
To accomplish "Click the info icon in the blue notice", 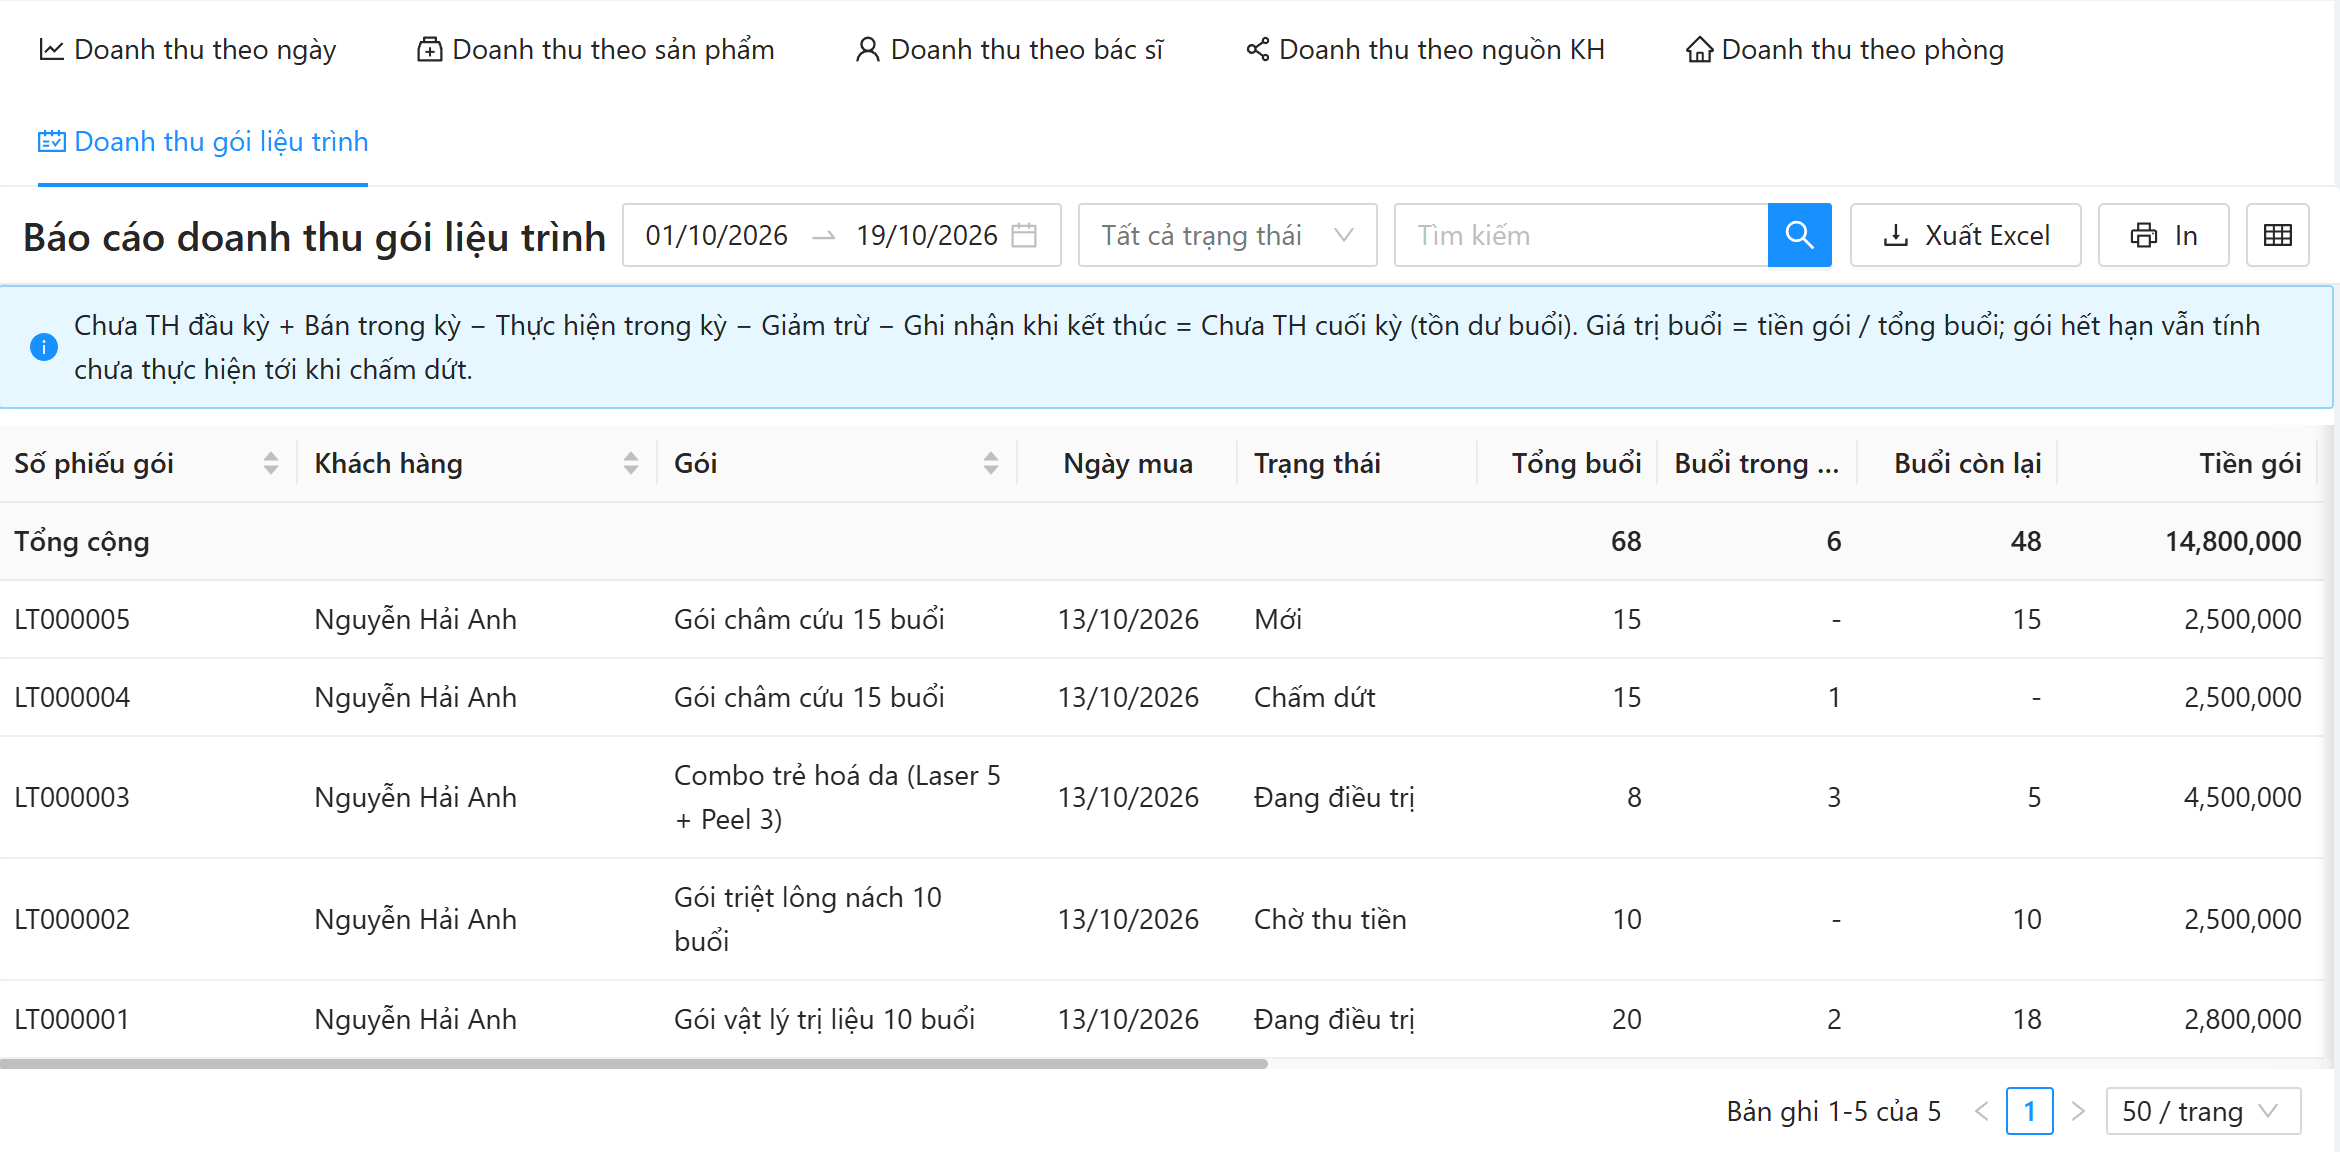I will click(44, 347).
